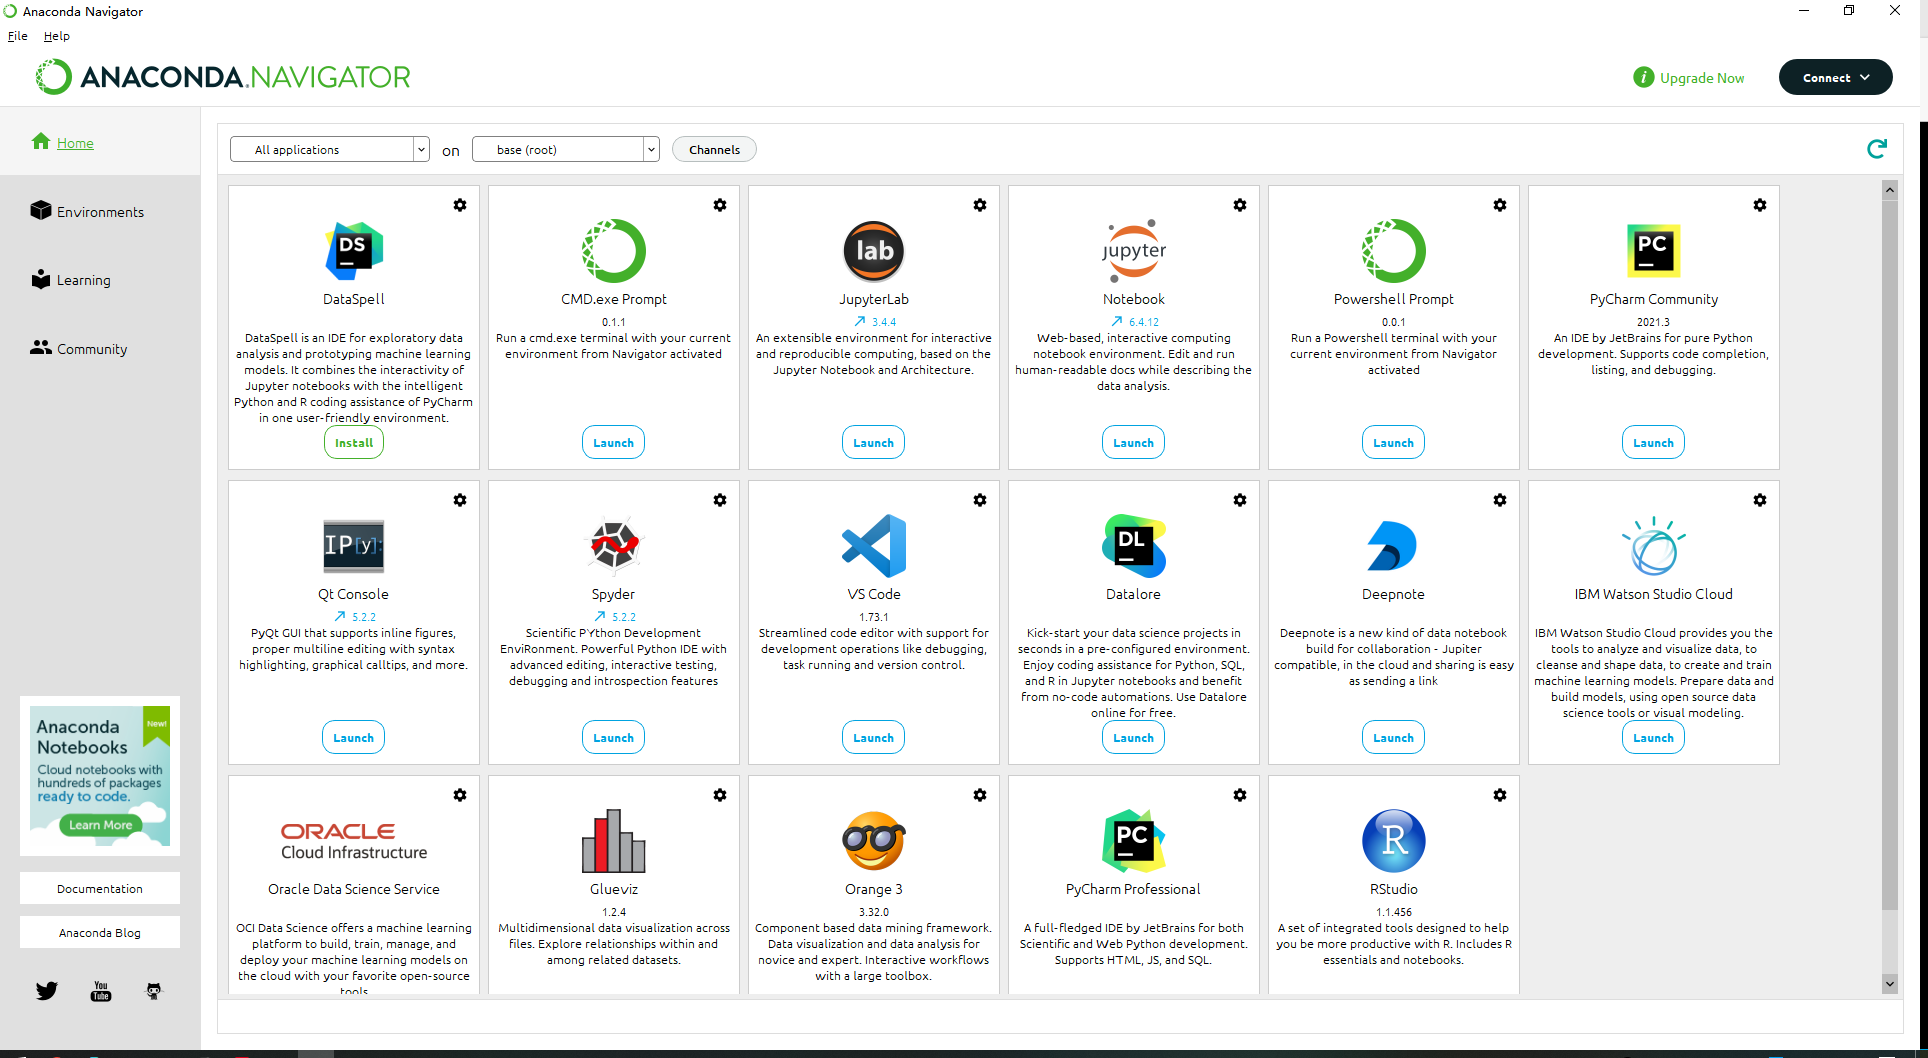Install DataSpell
The width and height of the screenshot is (1928, 1058).
click(354, 442)
